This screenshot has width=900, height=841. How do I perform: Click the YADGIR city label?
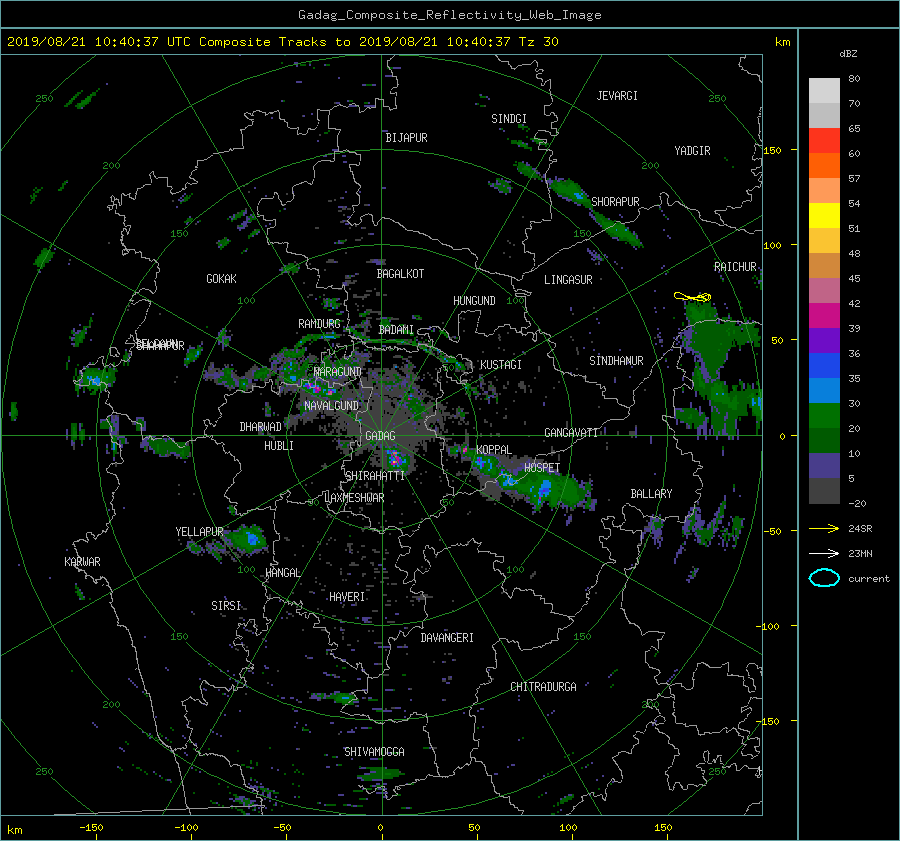pyautogui.click(x=692, y=151)
